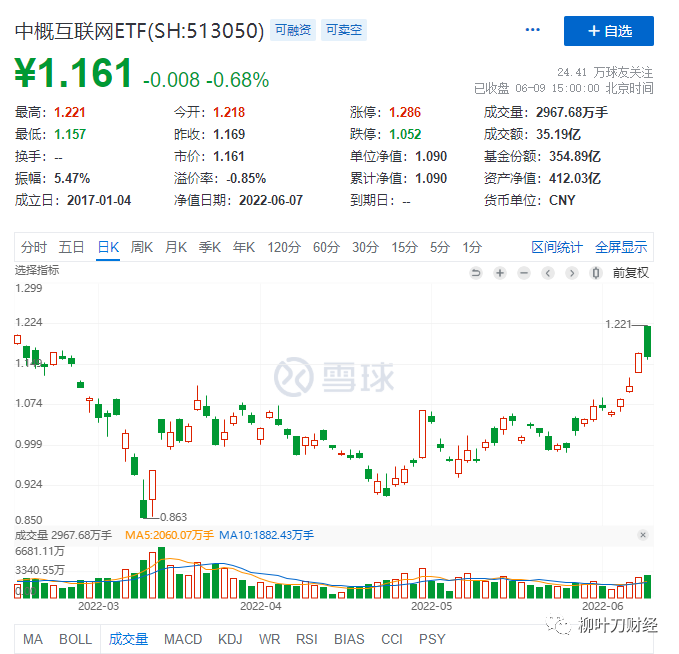This screenshot has width=679, height=654.
Task: Select the BIAS indicator tab
Action: 349,639
